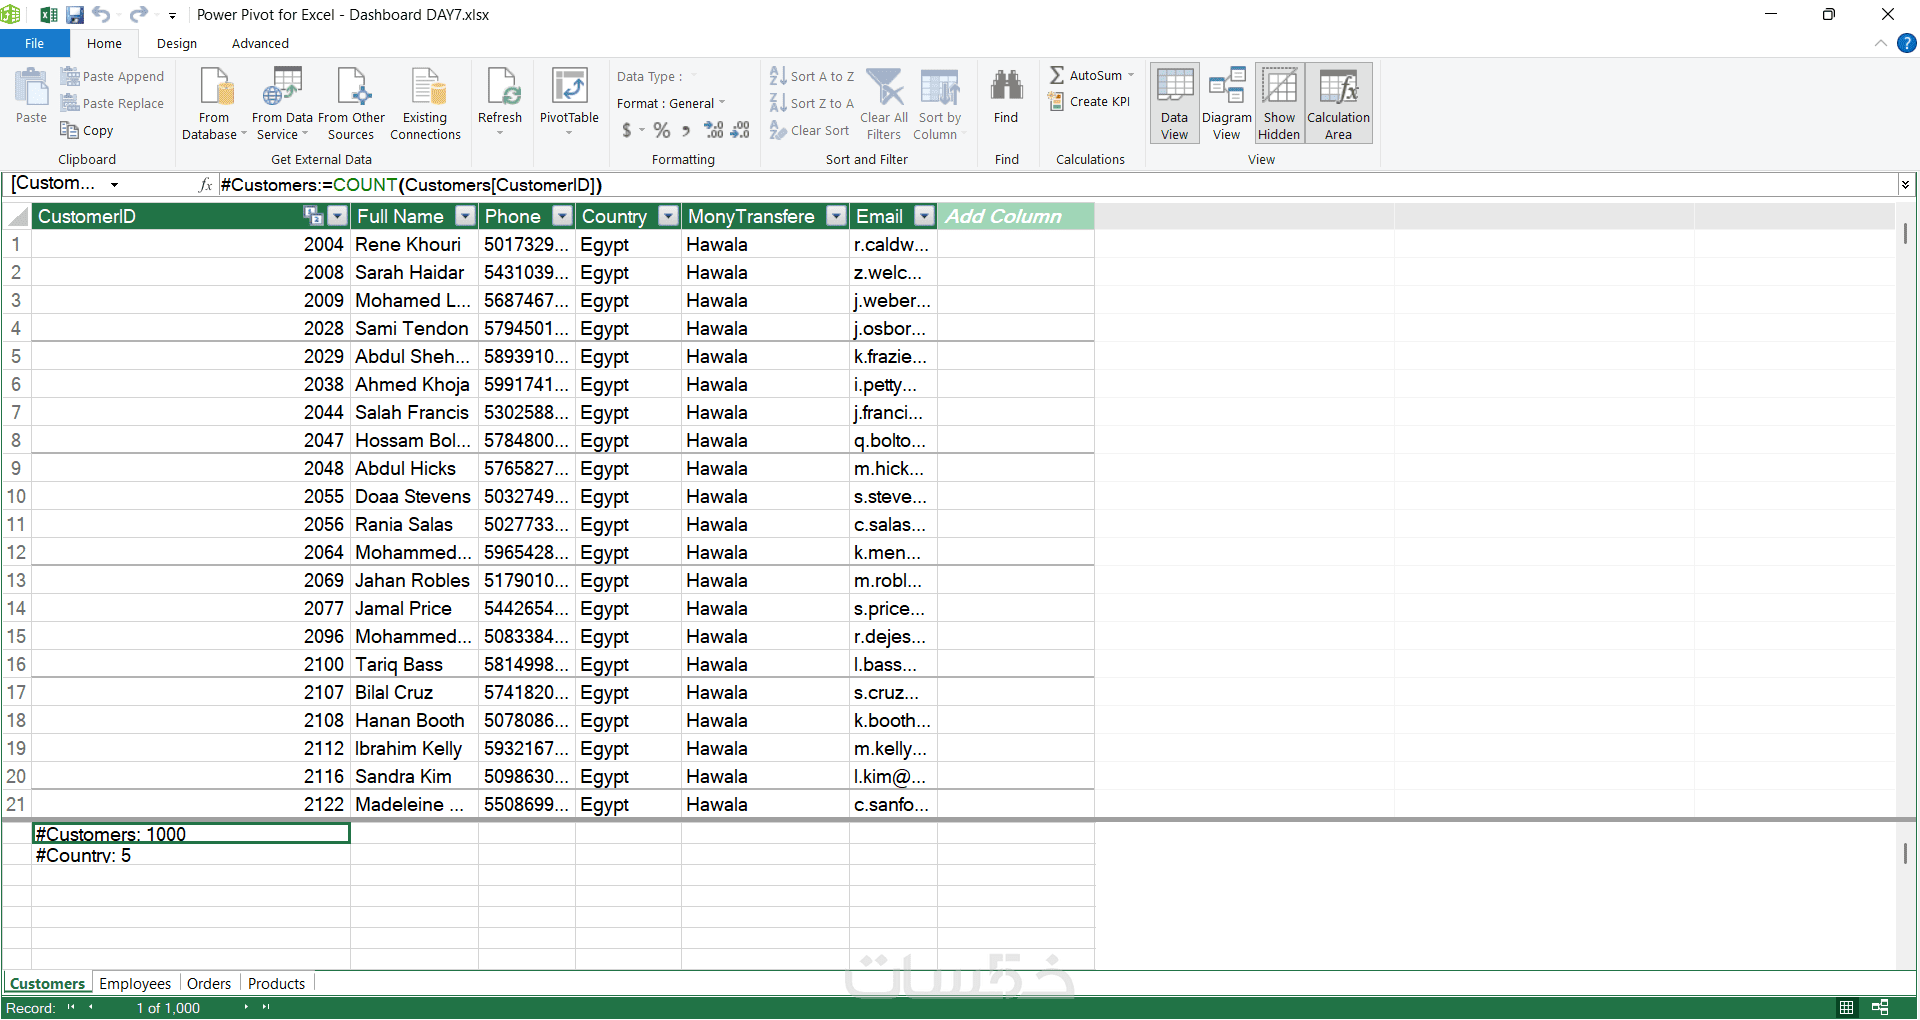Screen dimensions: 1920x1020
Task: Click Paste Replace
Action: pyautogui.click(x=112, y=103)
